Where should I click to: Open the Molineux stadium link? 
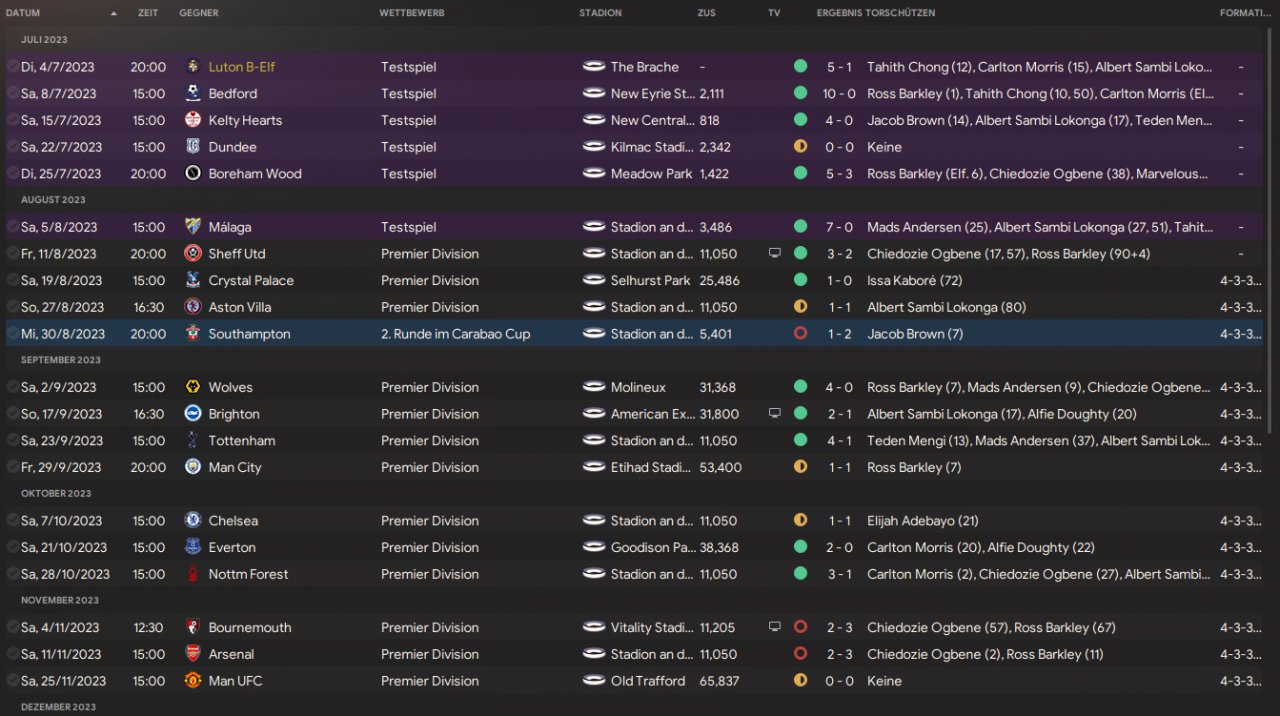[x=638, y=387]
